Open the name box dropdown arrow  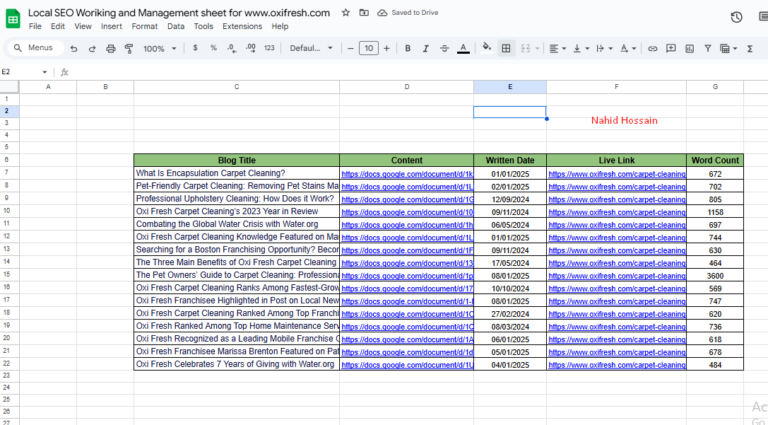pyautogui.click(x=45, y=72)
